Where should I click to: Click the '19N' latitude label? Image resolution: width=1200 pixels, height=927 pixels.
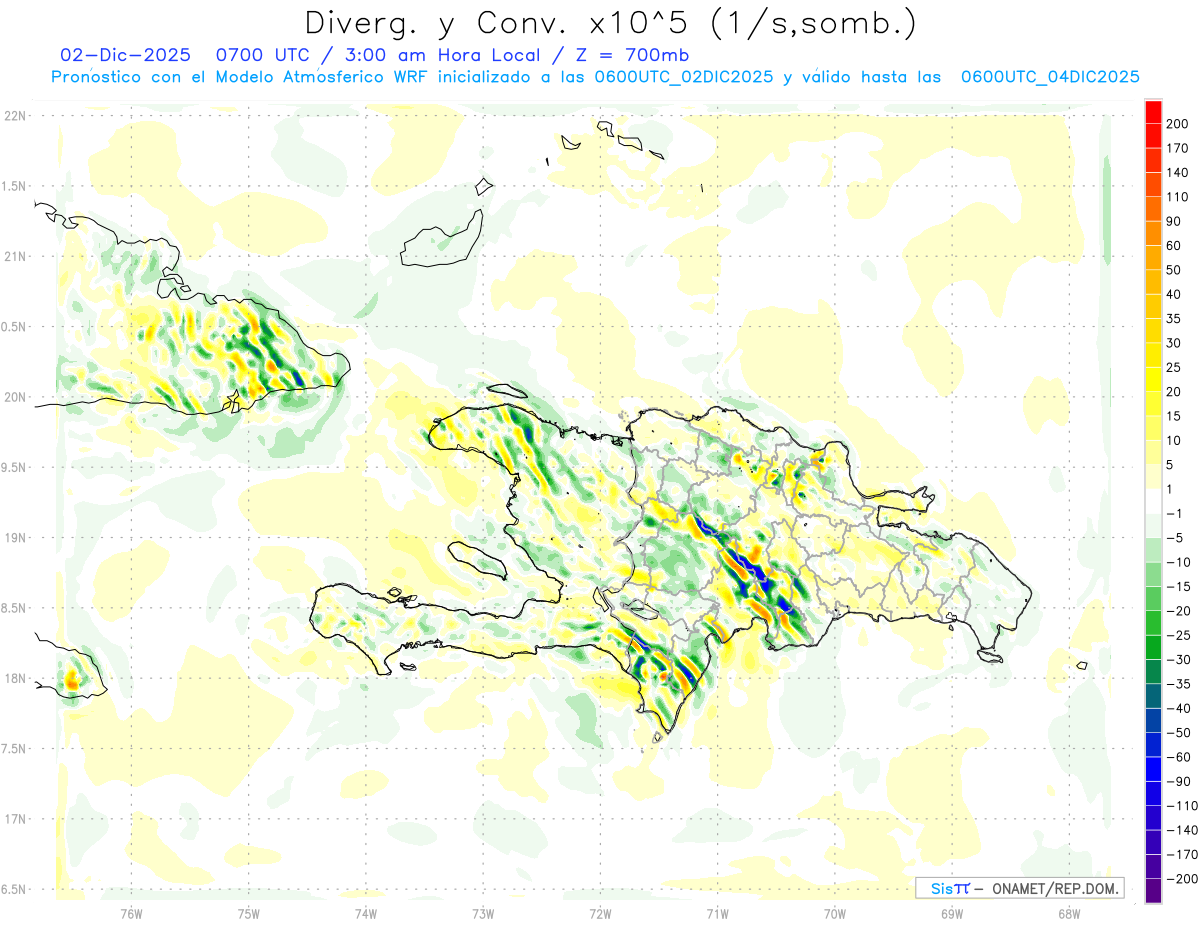click(15, 538)
